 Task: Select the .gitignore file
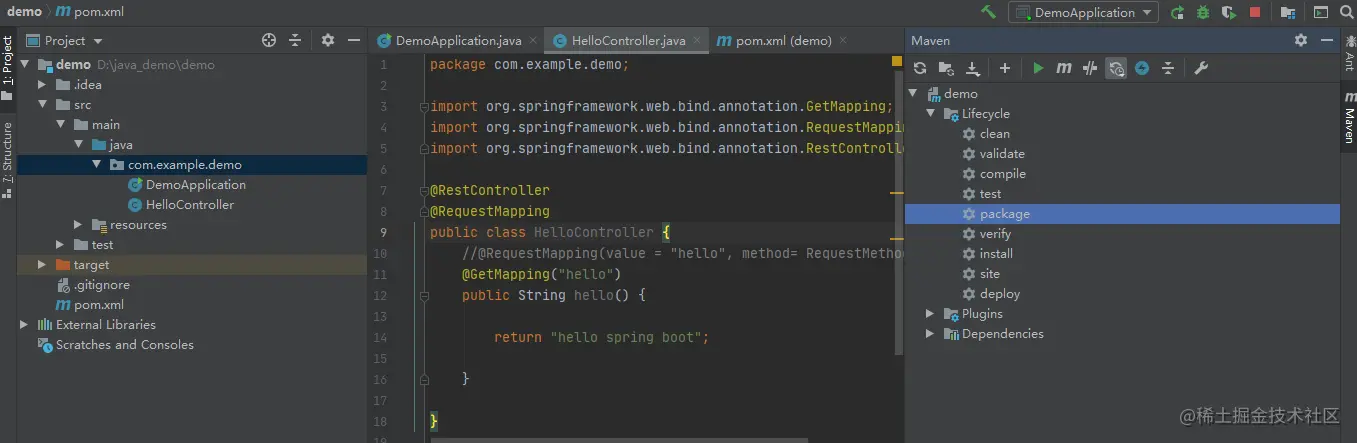tap(92, 284)
